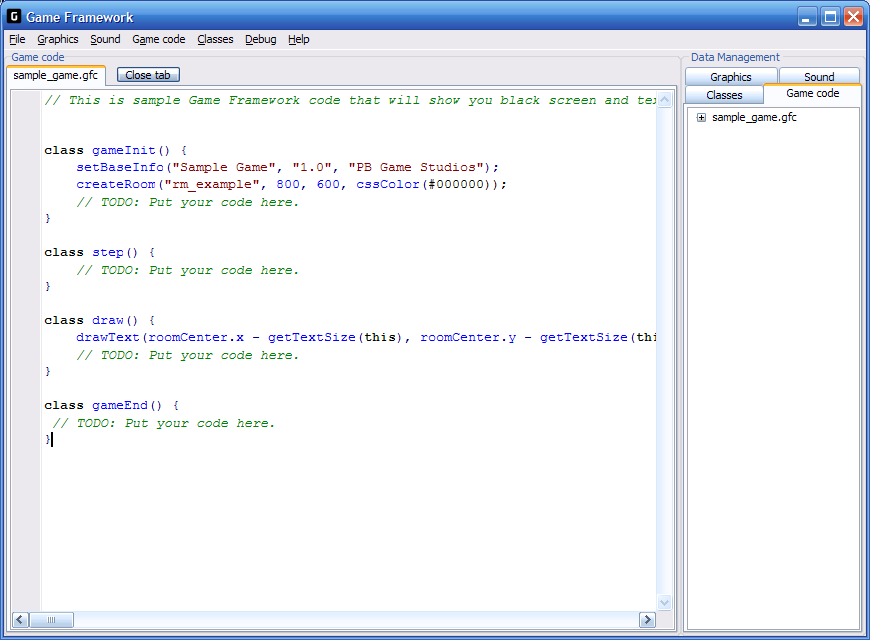
Task: Click the vertical scrollbar down arrow
Action: point(665,602)
